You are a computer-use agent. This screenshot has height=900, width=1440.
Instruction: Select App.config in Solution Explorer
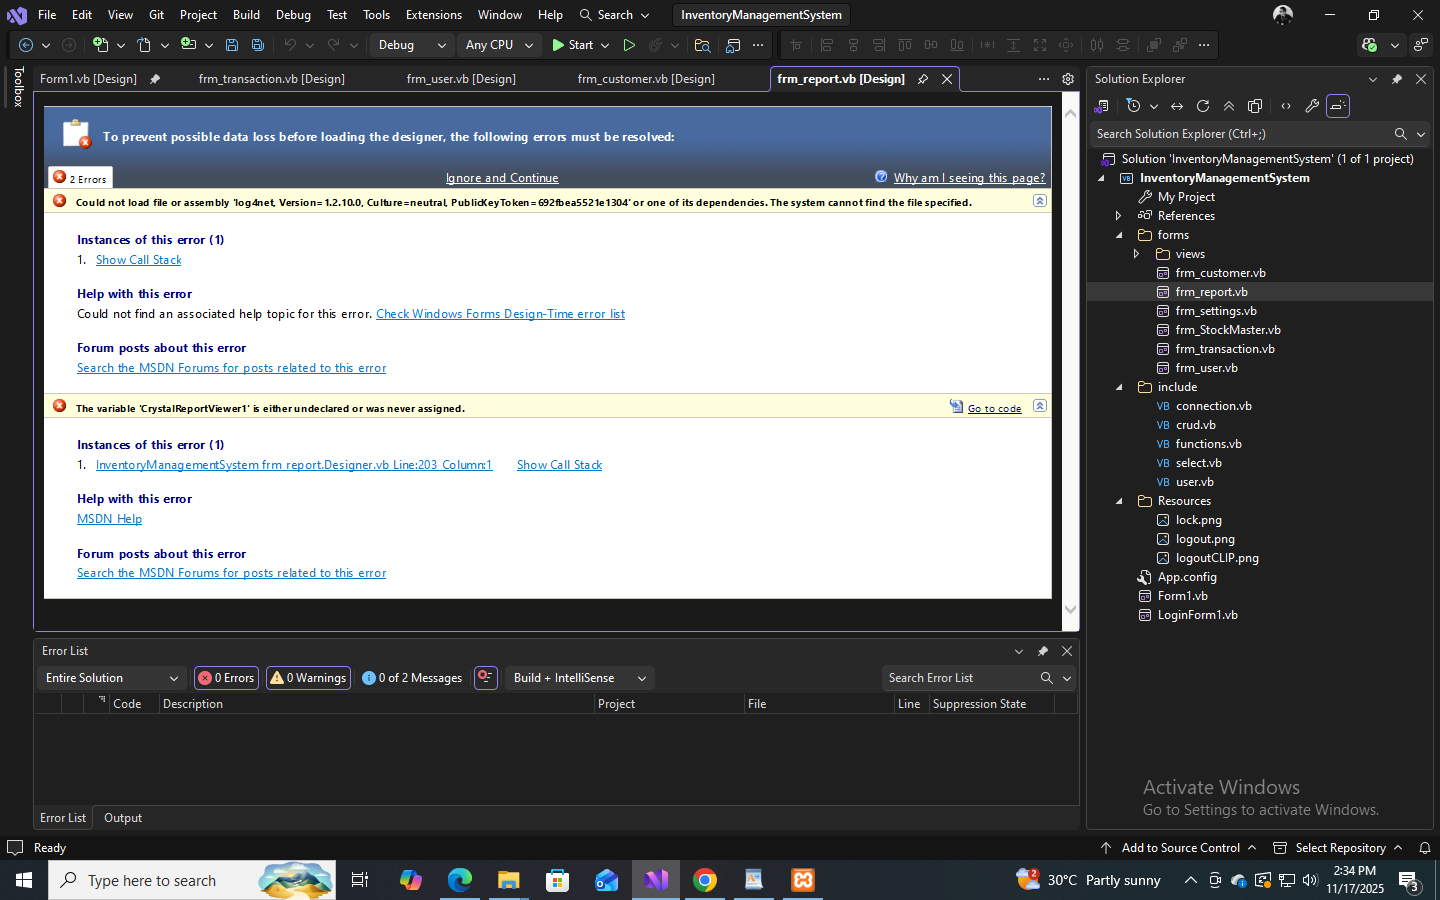1187,577
